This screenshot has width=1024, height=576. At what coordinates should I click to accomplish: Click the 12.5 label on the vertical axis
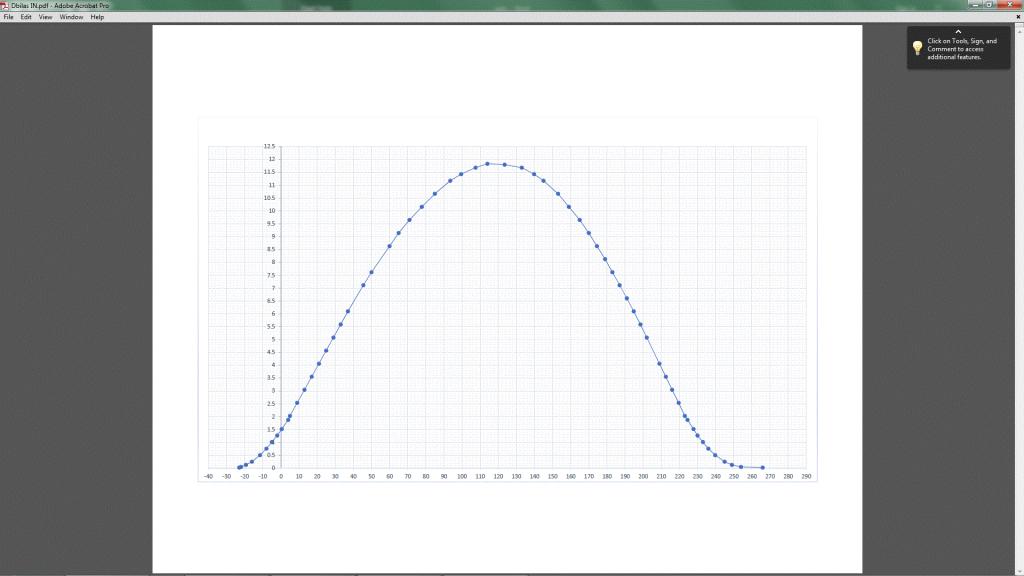coord(269,147)
